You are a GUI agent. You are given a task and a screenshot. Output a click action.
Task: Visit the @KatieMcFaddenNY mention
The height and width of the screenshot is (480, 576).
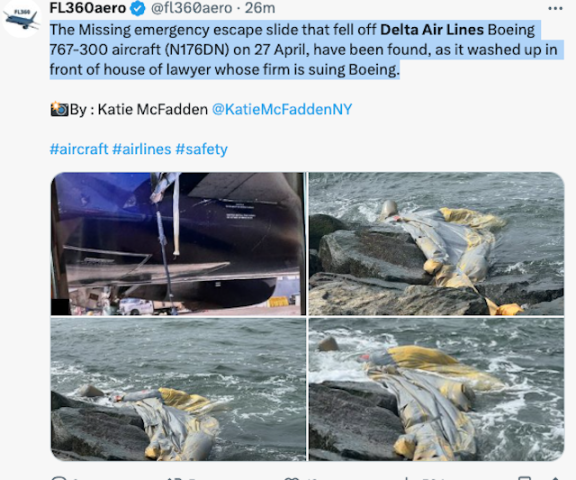tap(282, 109)
